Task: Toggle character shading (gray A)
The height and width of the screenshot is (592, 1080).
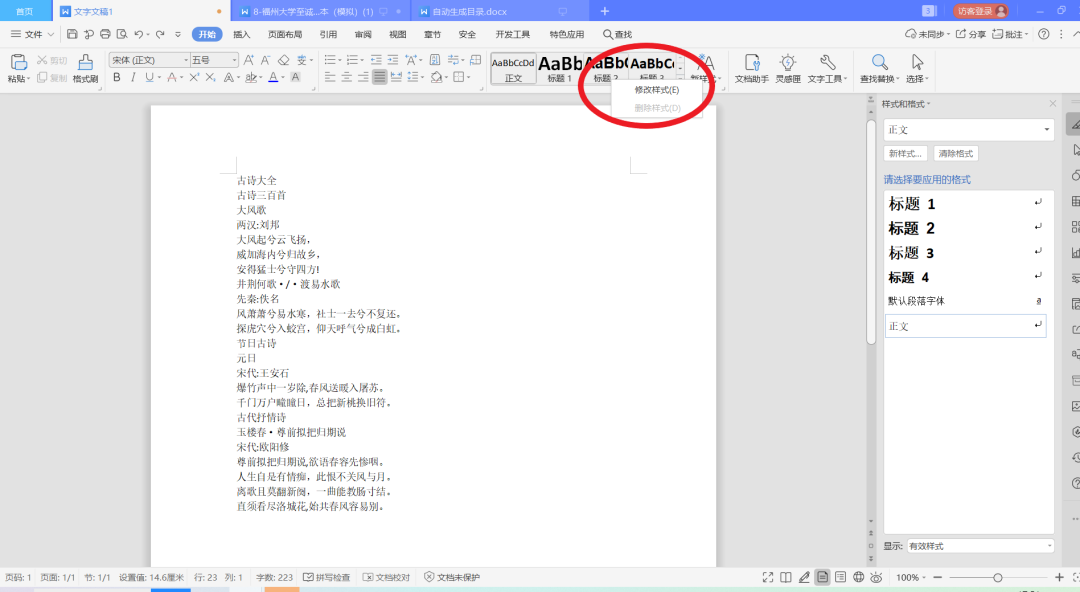Action: coord(295,77)
